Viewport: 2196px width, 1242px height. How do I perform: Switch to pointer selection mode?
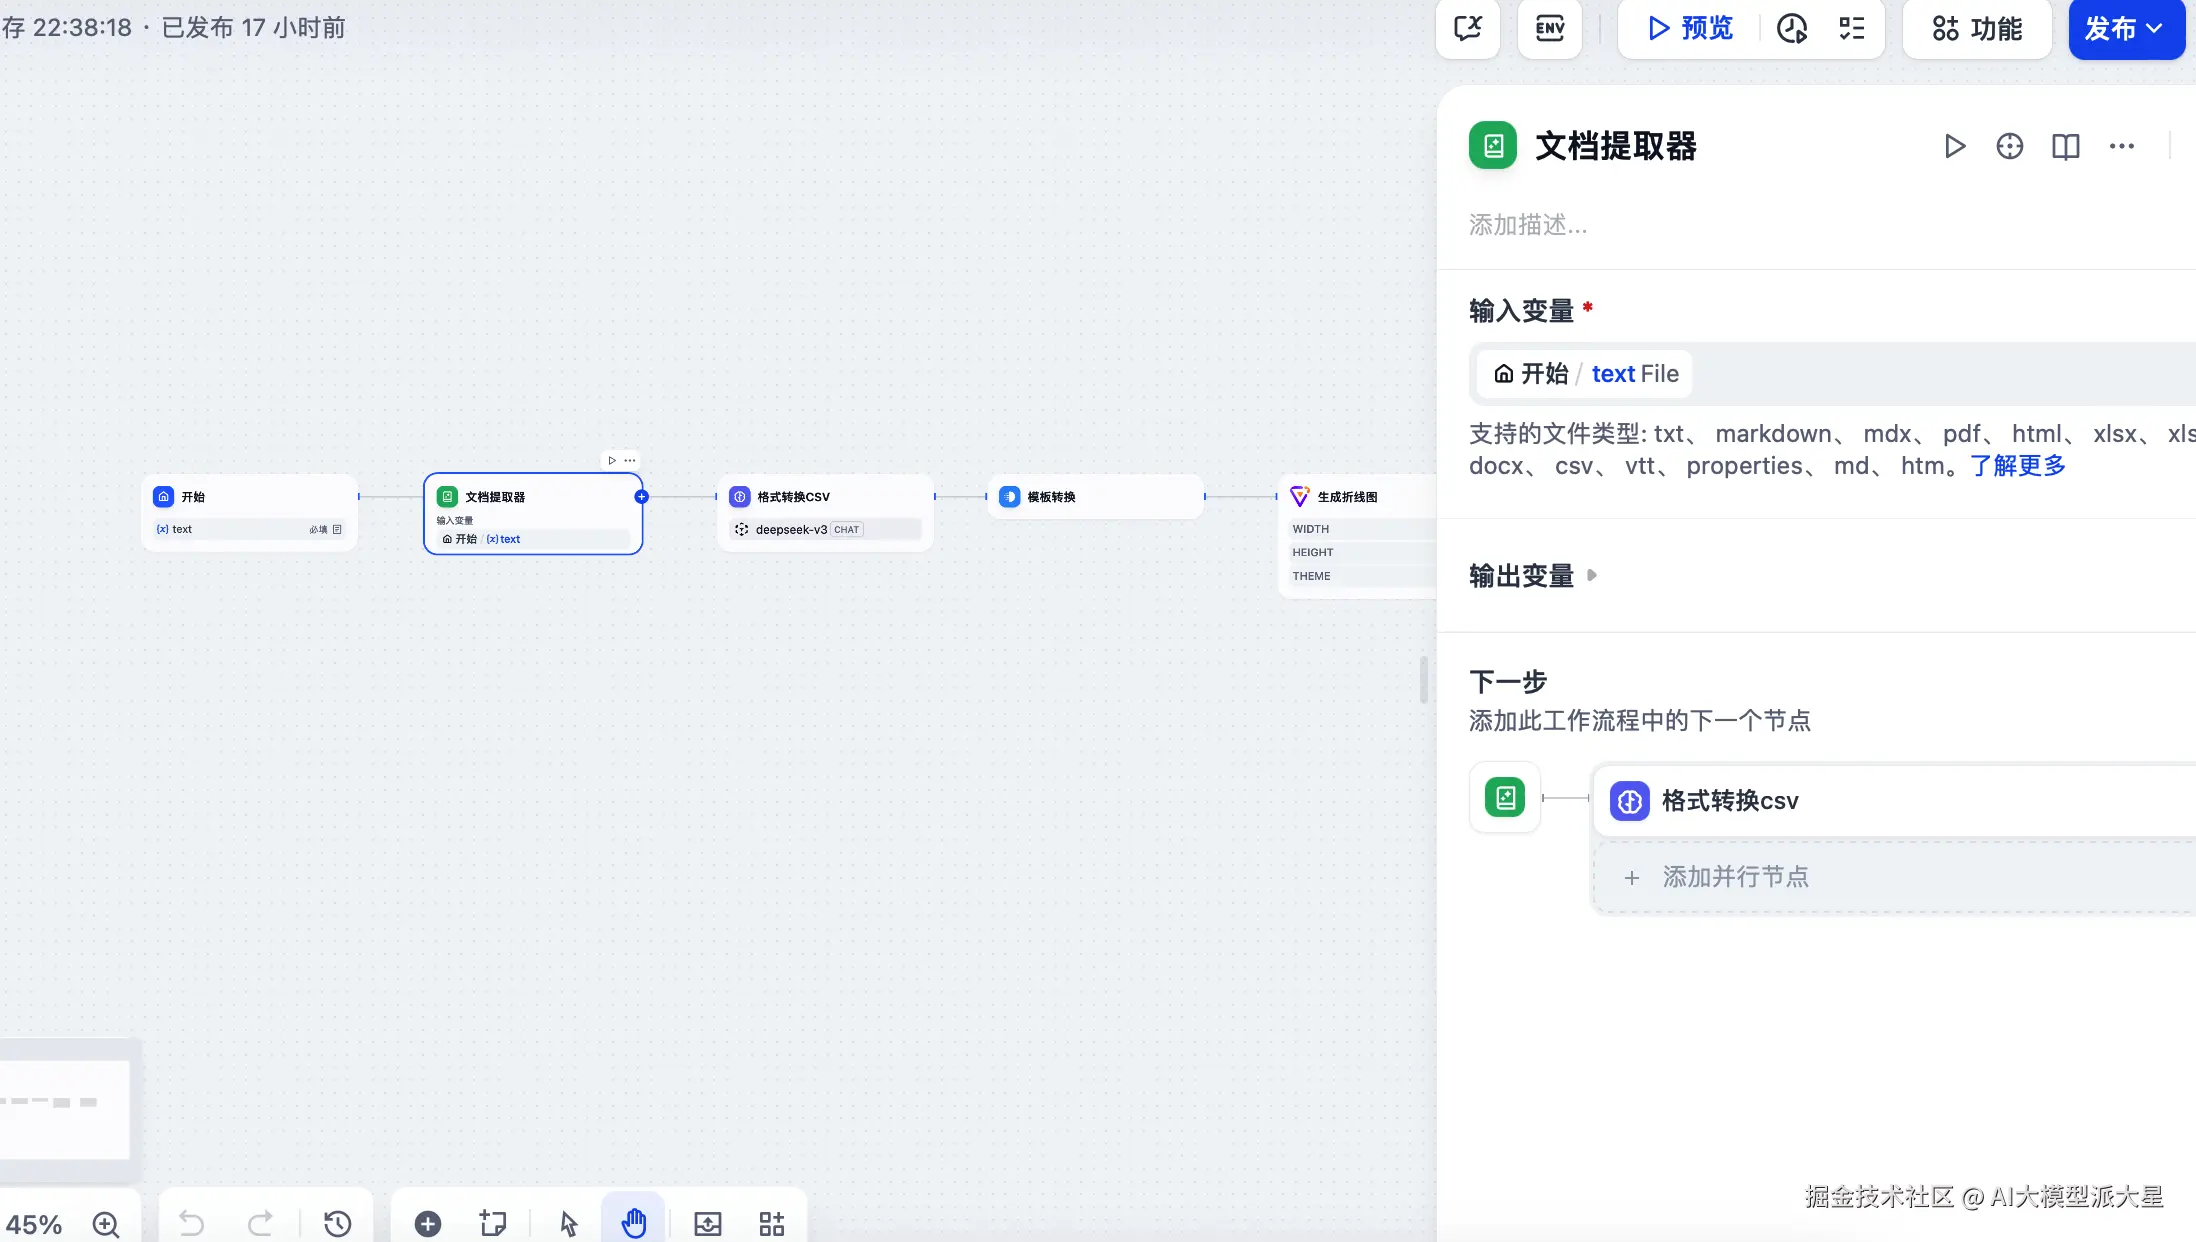pos(569,1222)
